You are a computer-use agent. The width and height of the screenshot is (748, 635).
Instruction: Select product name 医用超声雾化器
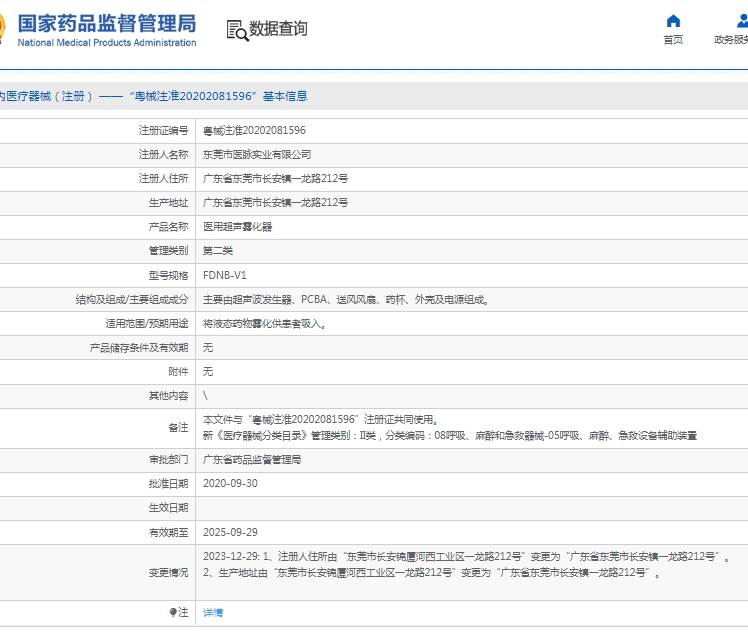point(238,227)
